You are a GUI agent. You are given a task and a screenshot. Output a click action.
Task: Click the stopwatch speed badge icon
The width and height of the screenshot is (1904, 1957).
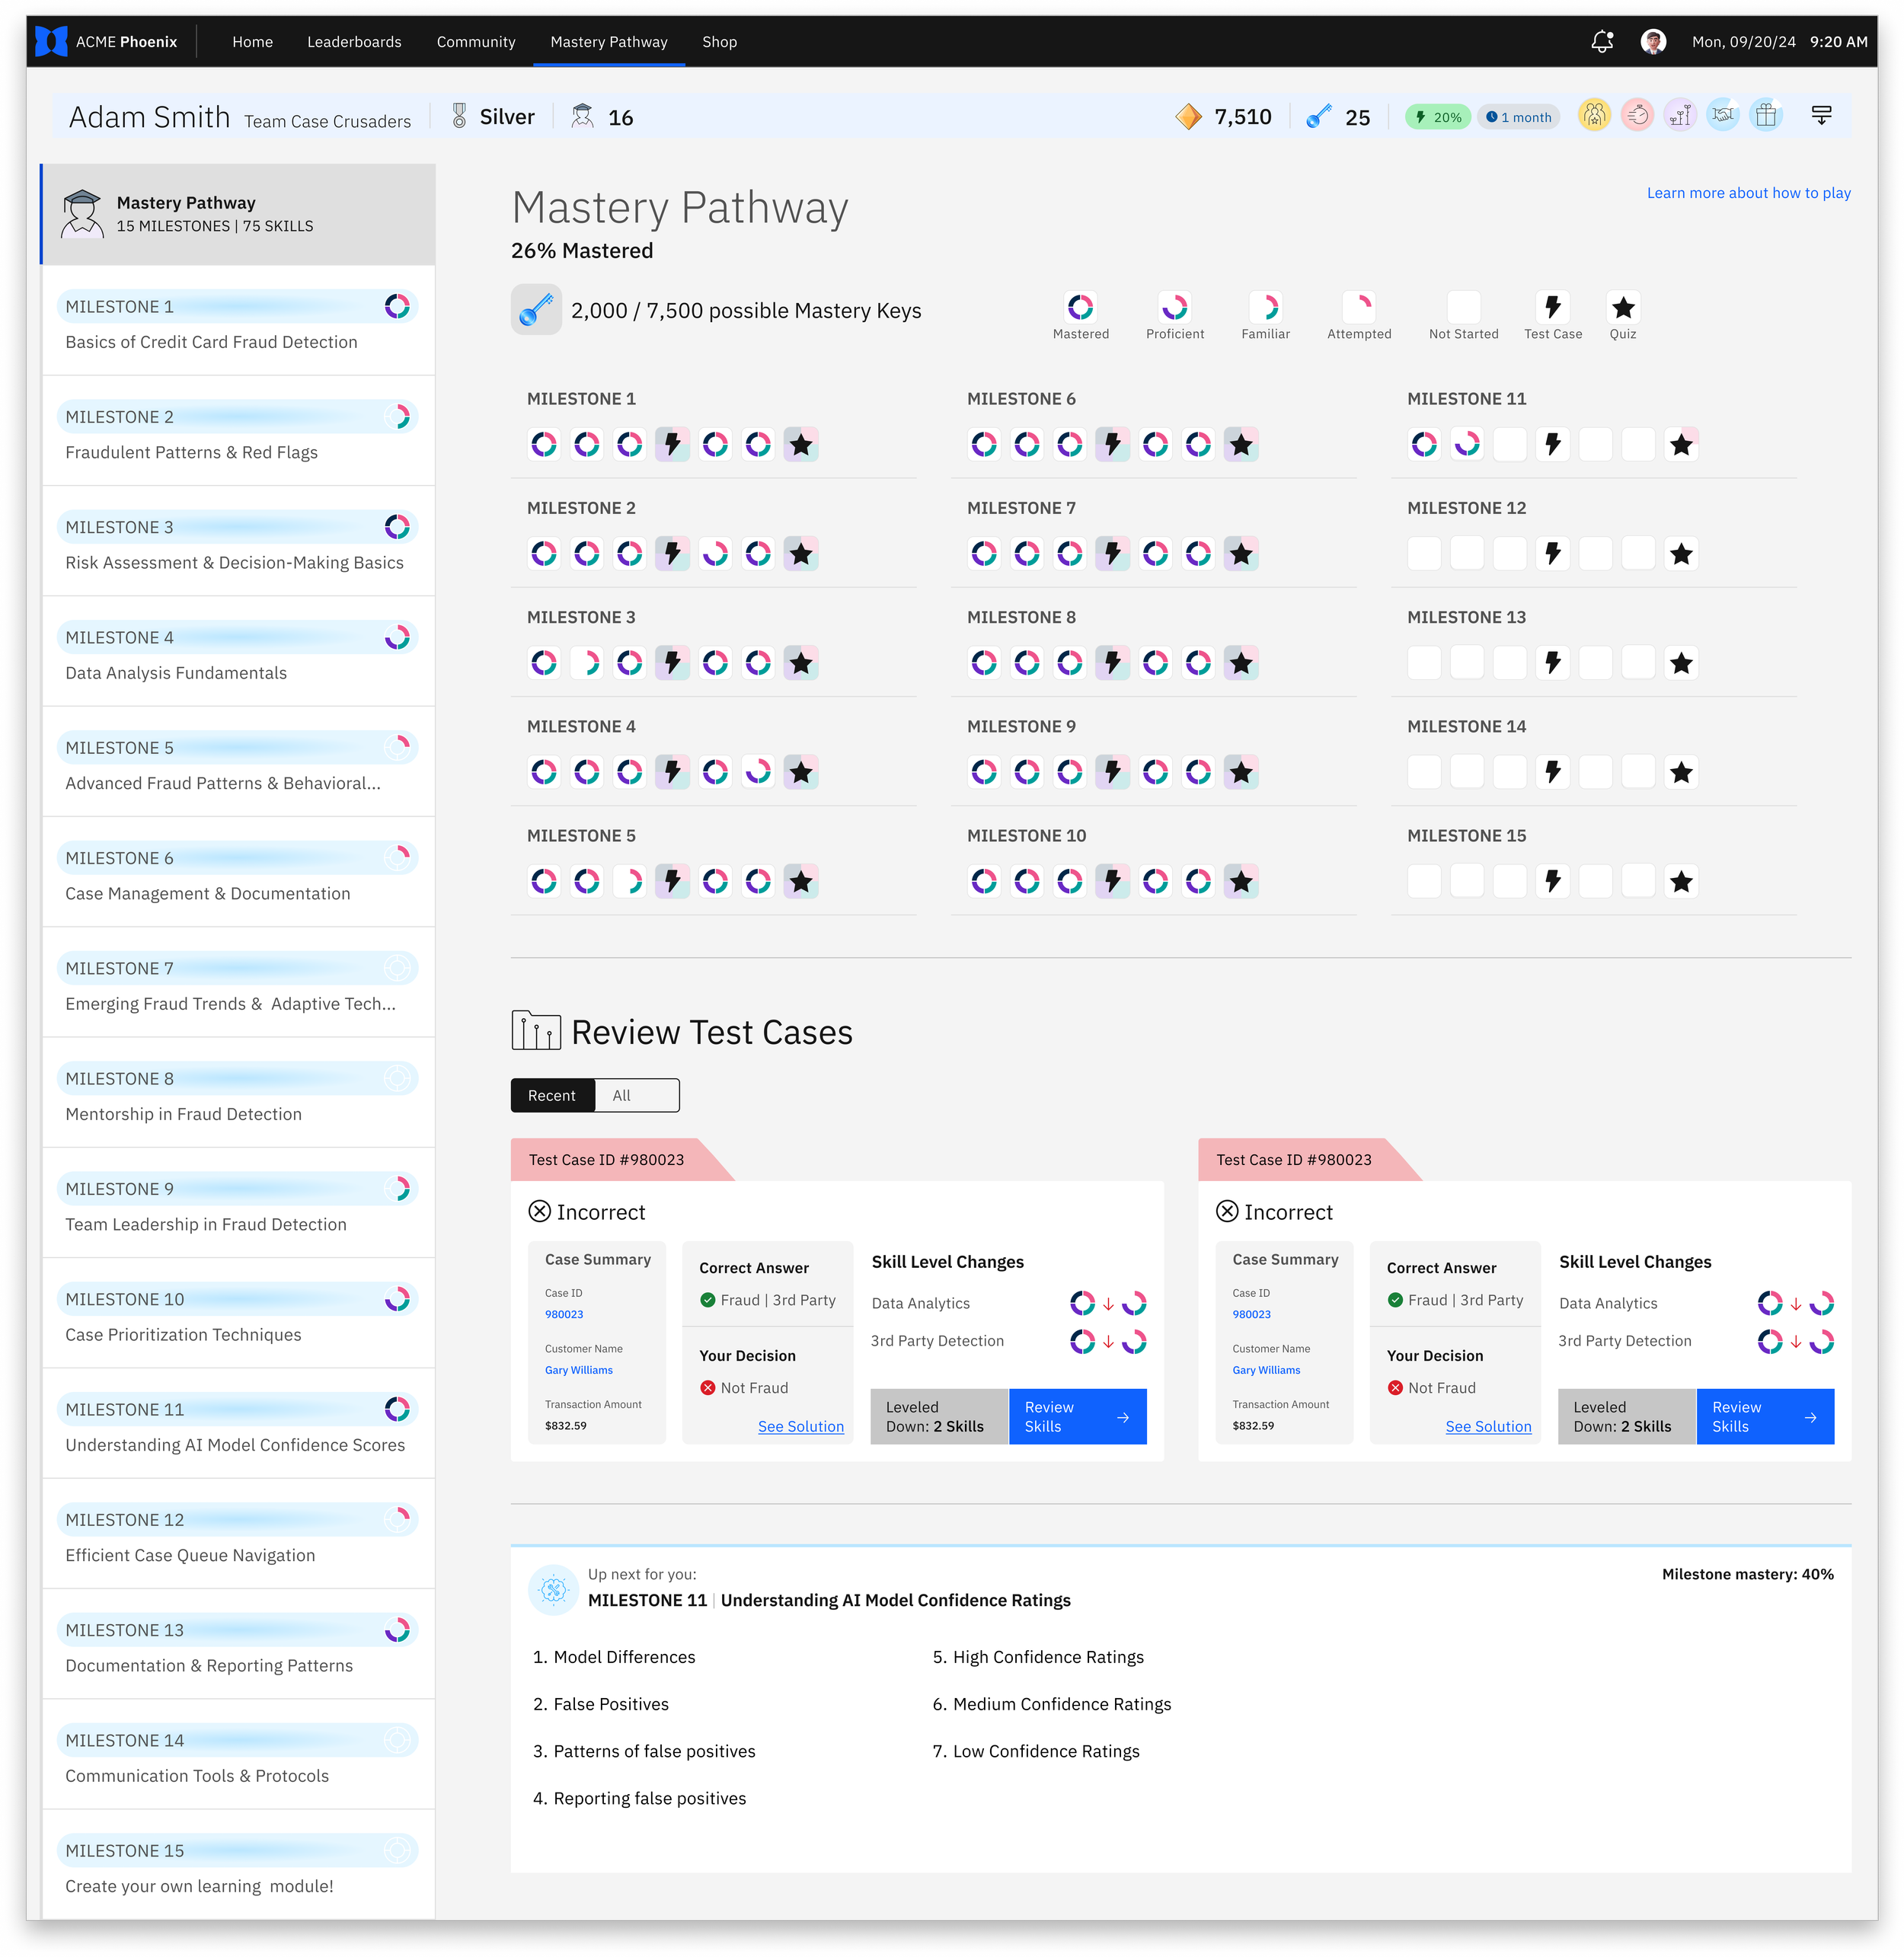tap(1637, 116)
